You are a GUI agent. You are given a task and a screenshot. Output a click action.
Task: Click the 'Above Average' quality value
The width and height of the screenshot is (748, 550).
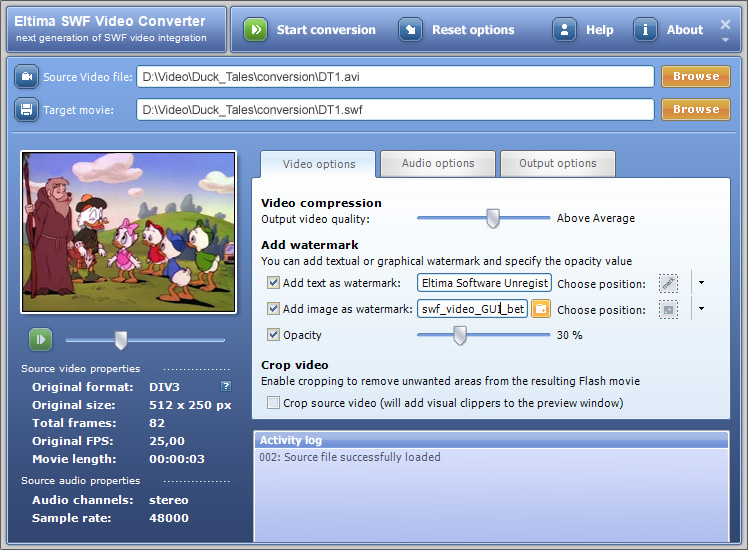click(x=596, y=218)
